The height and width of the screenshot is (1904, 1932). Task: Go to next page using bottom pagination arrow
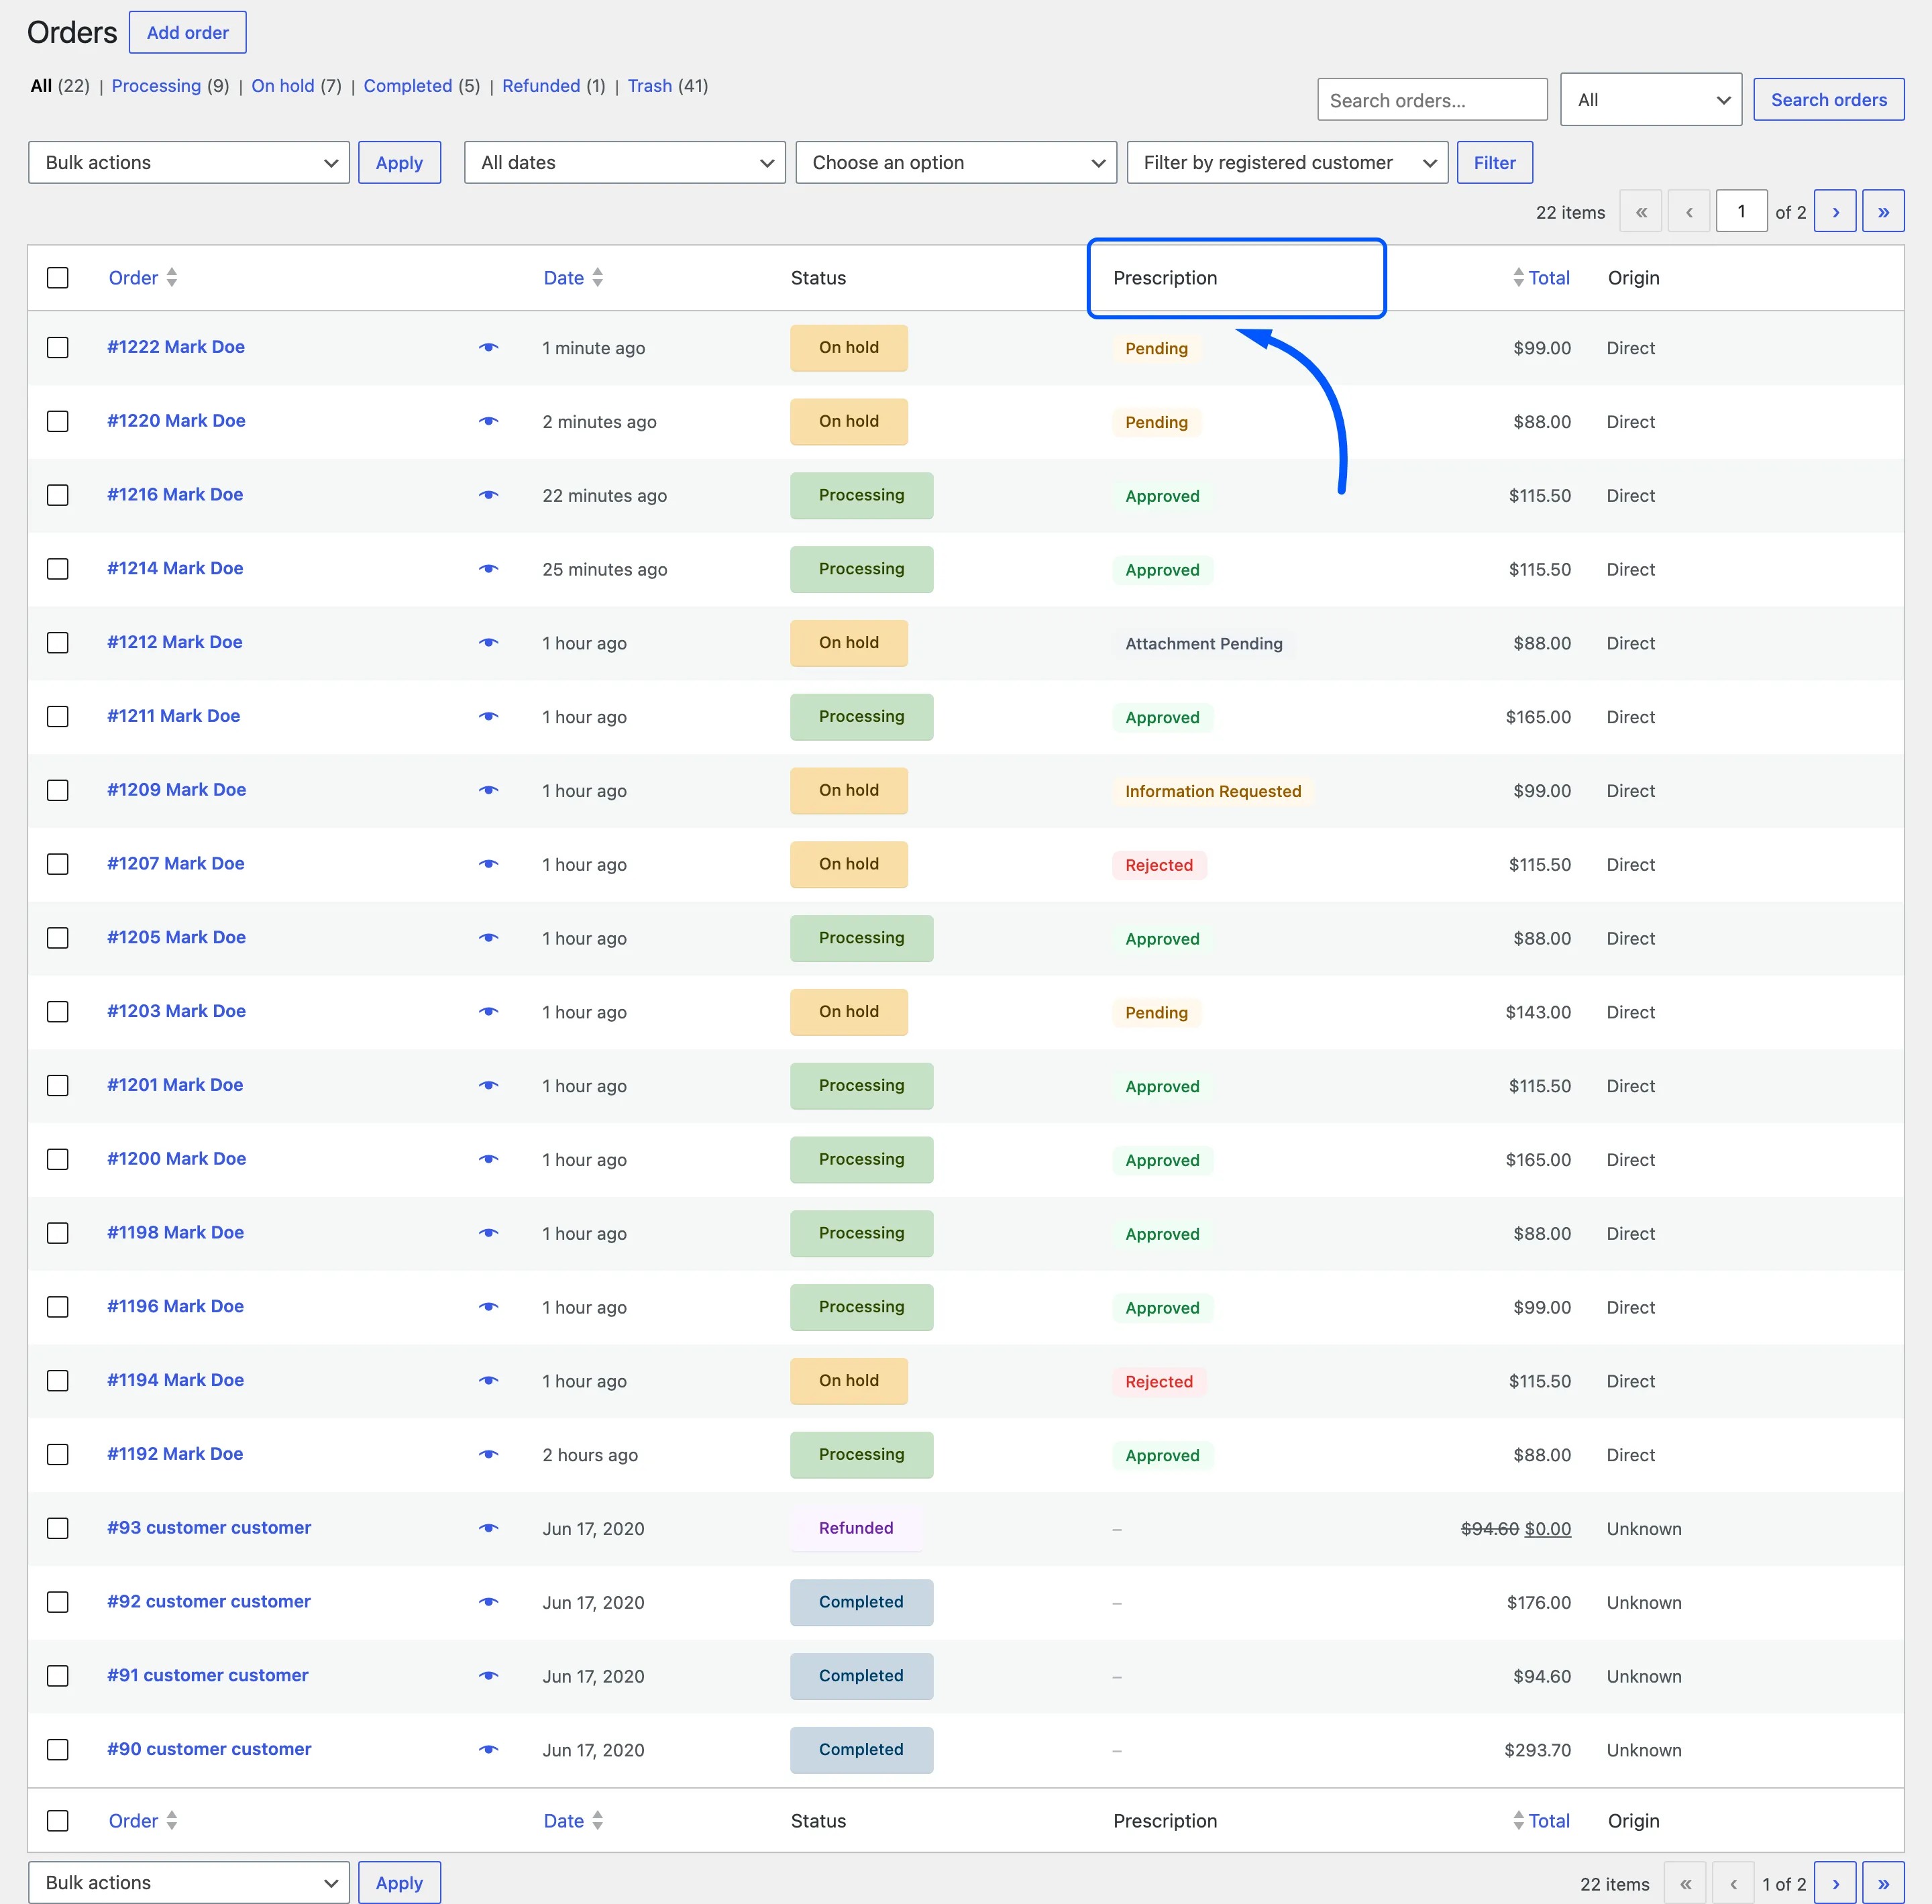click(1835, 1883)
